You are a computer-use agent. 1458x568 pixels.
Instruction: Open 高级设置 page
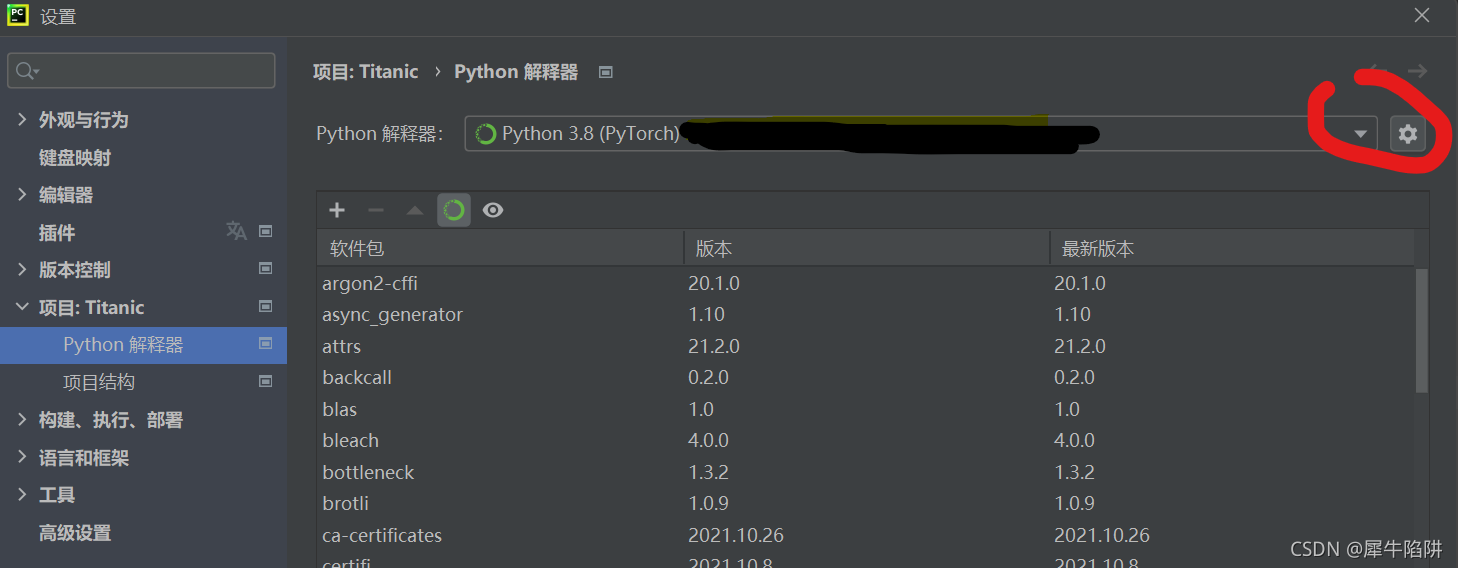(75, 533)
